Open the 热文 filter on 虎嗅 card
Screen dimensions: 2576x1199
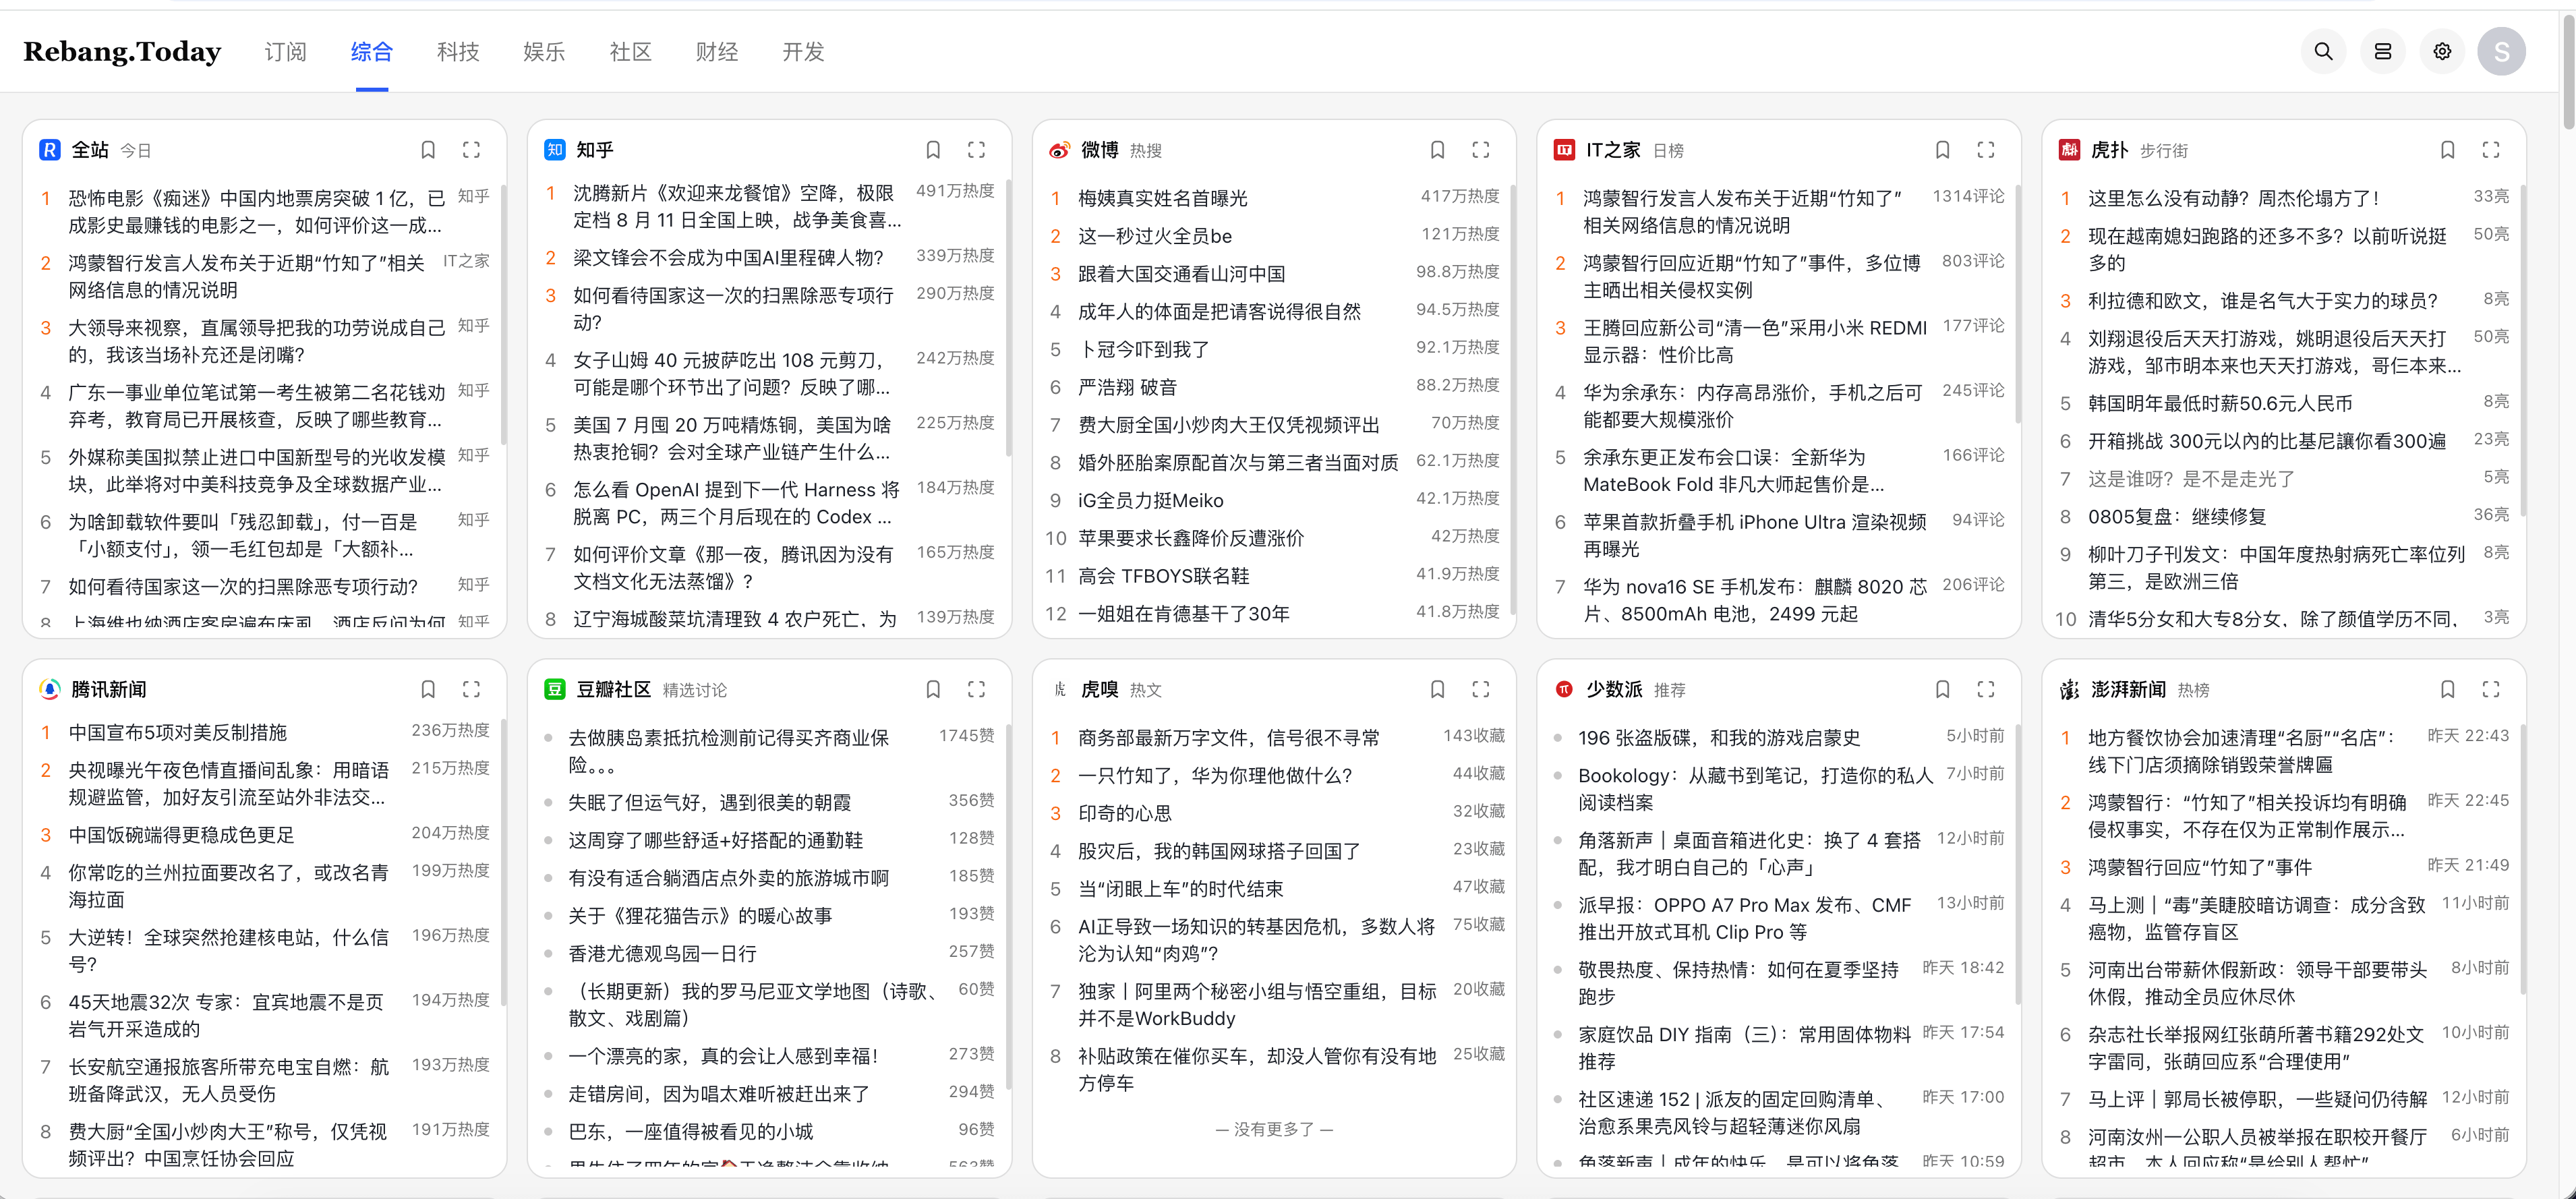(x=1146, y=690)
